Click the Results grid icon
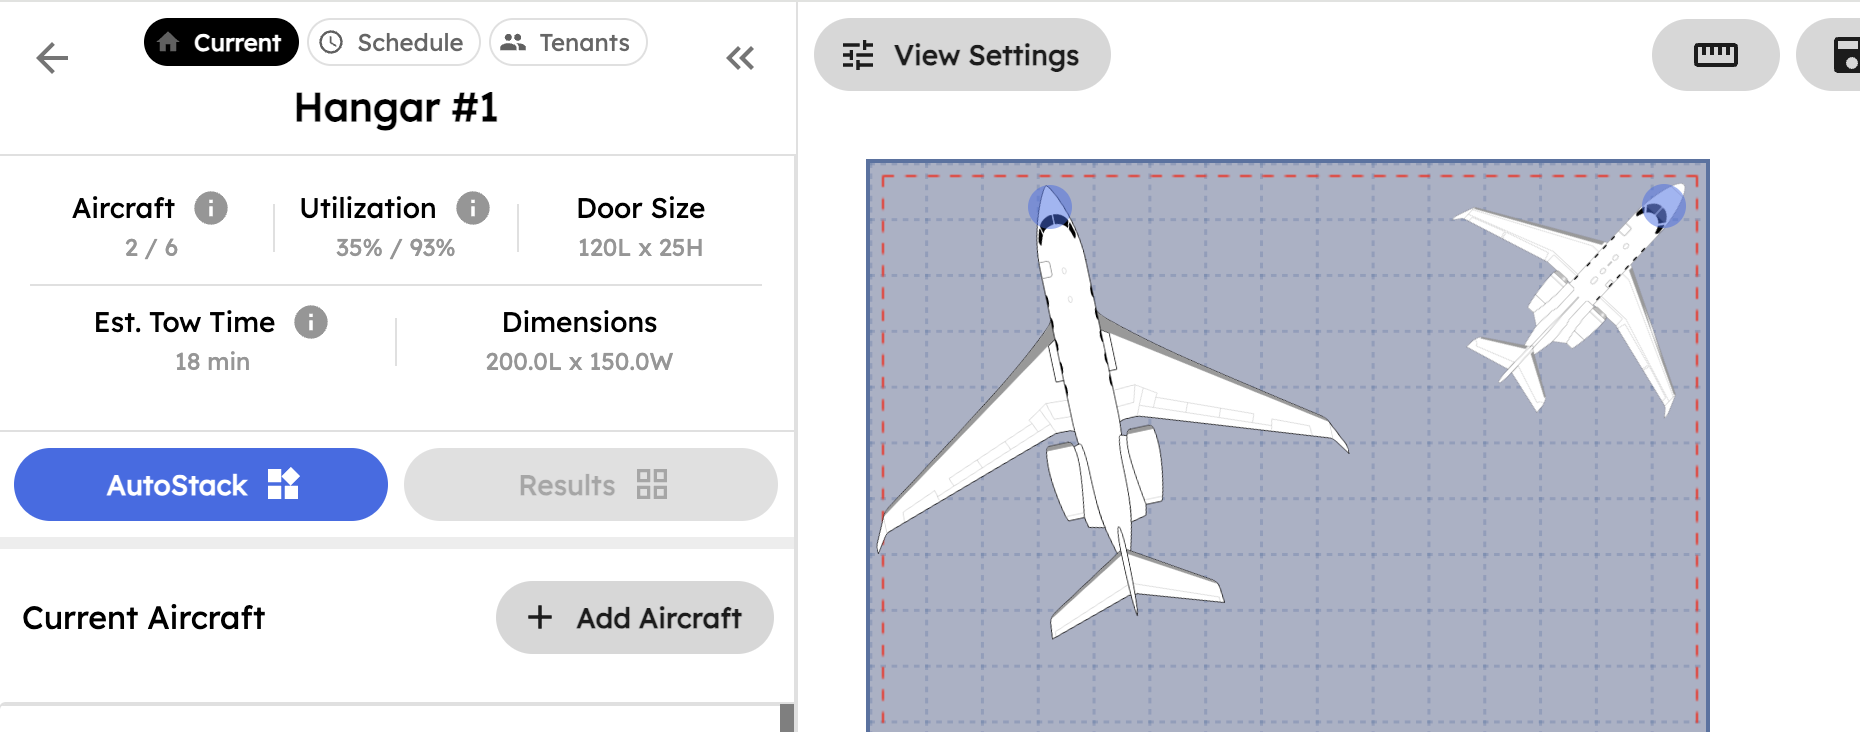This screenshot has width=1860, height=732. [651, 484]
